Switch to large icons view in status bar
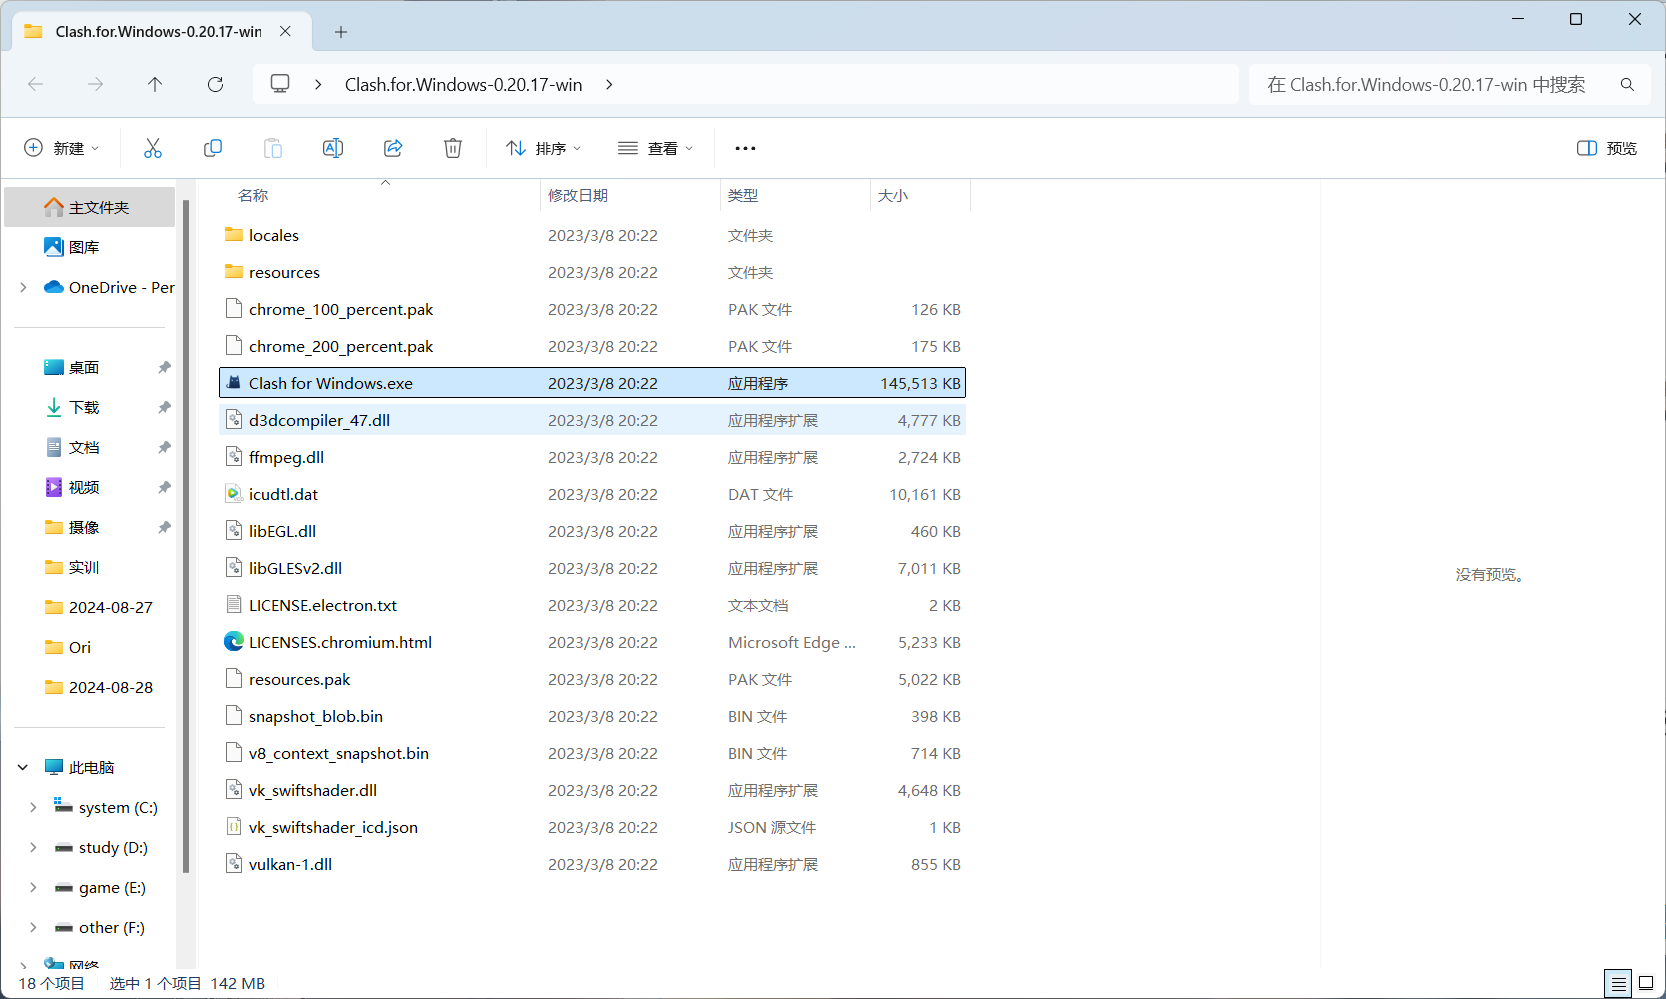 coord(1646,984)
